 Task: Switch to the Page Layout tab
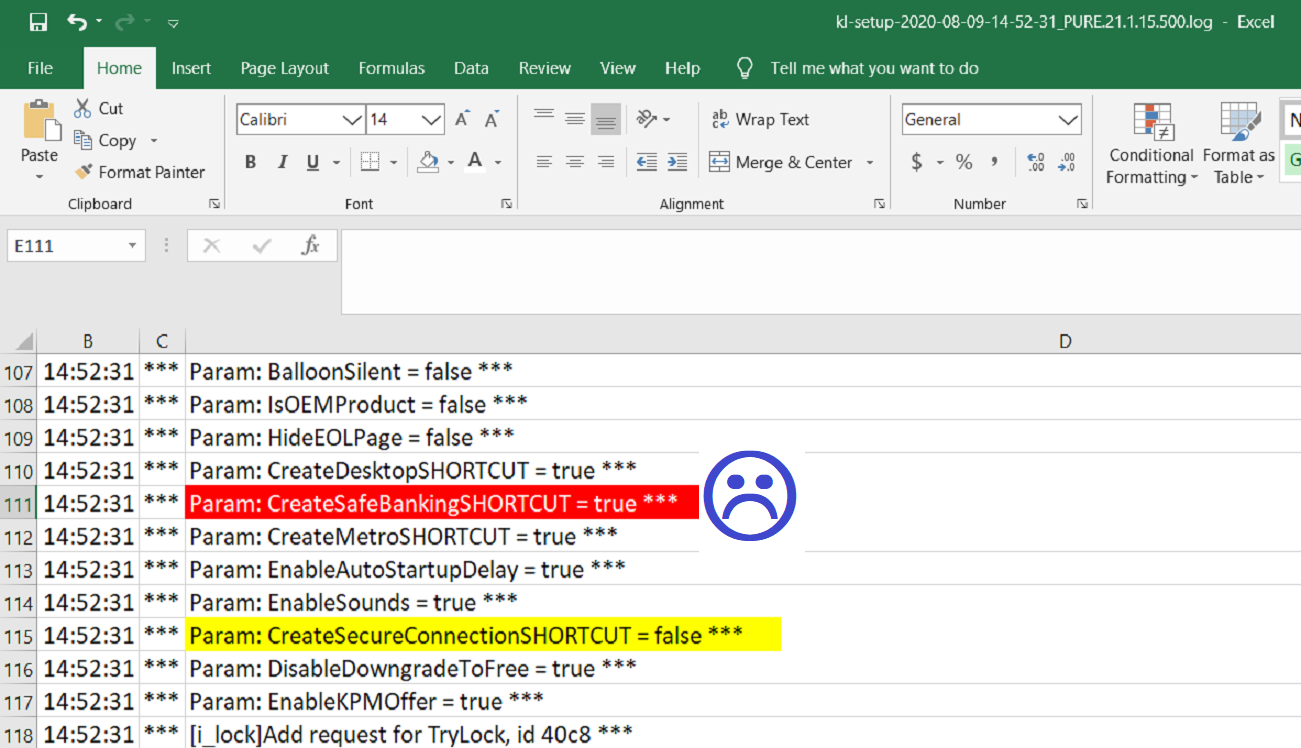click(284, 68)
